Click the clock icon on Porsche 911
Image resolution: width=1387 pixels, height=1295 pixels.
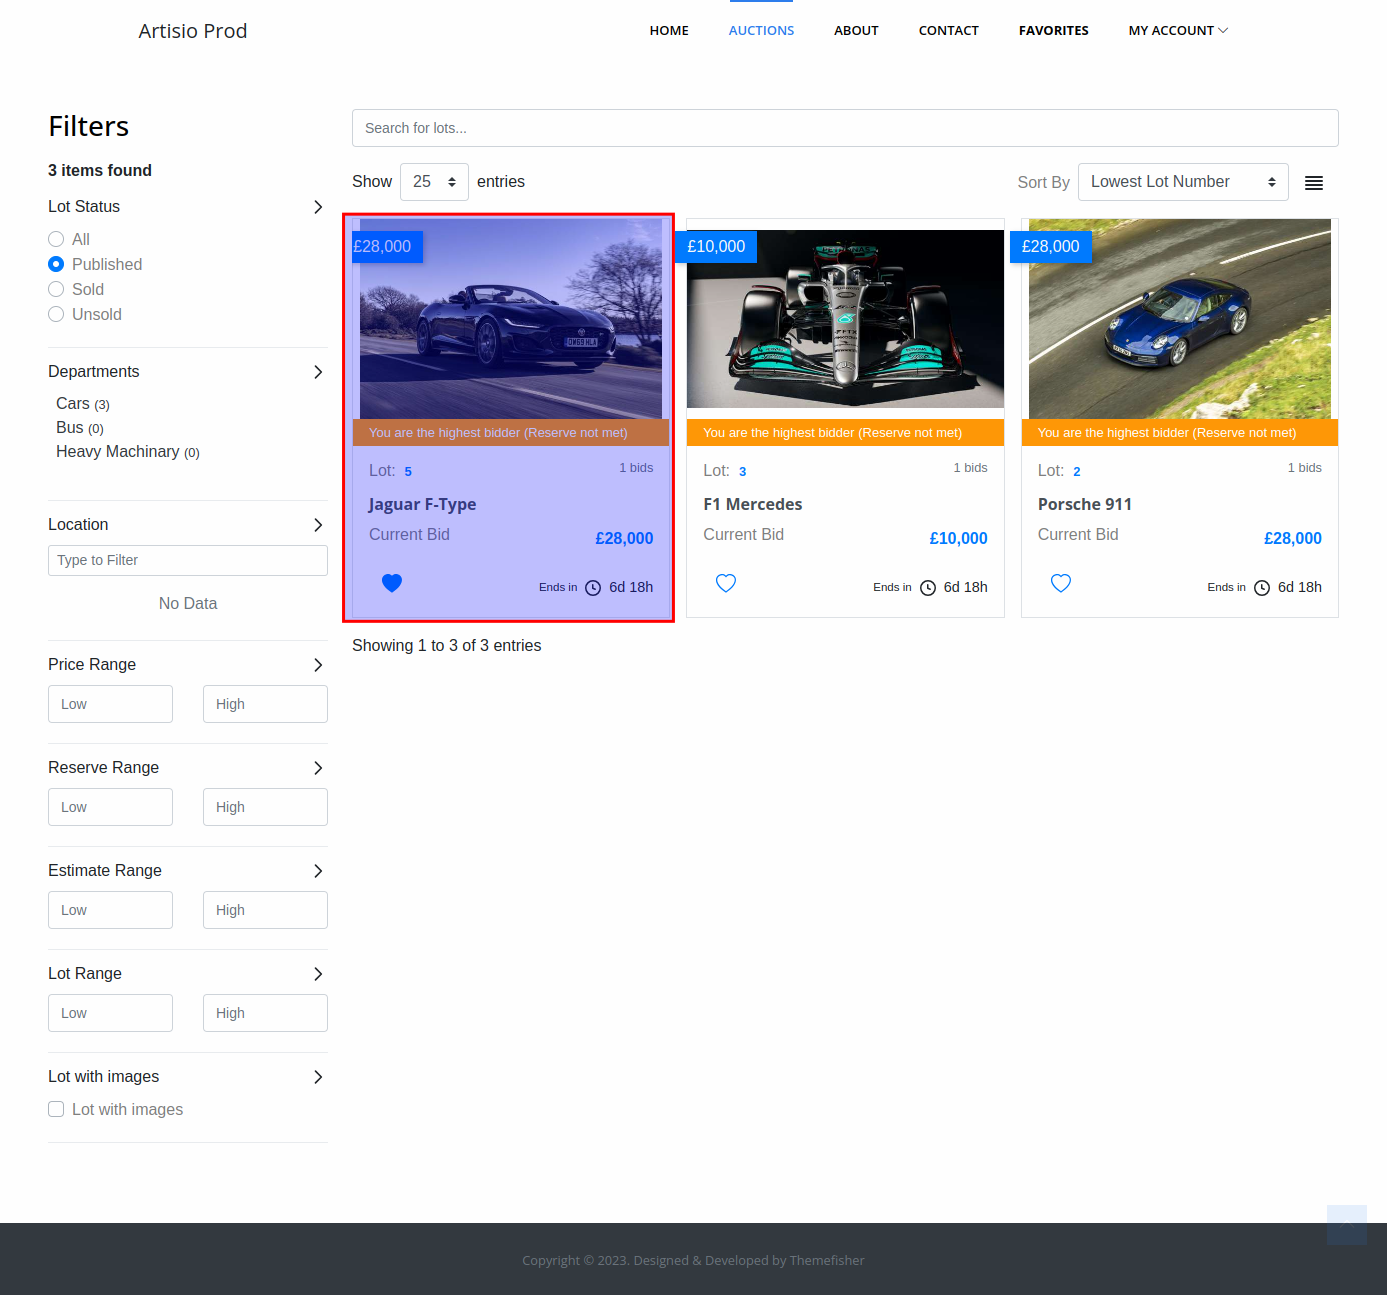[x=1262, y=588]
